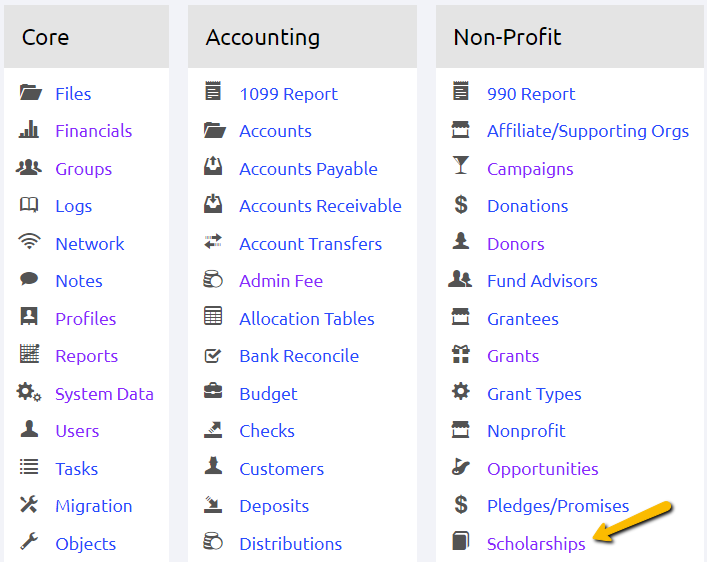Navigate to Fund Advisors

[x=542, y=281]
